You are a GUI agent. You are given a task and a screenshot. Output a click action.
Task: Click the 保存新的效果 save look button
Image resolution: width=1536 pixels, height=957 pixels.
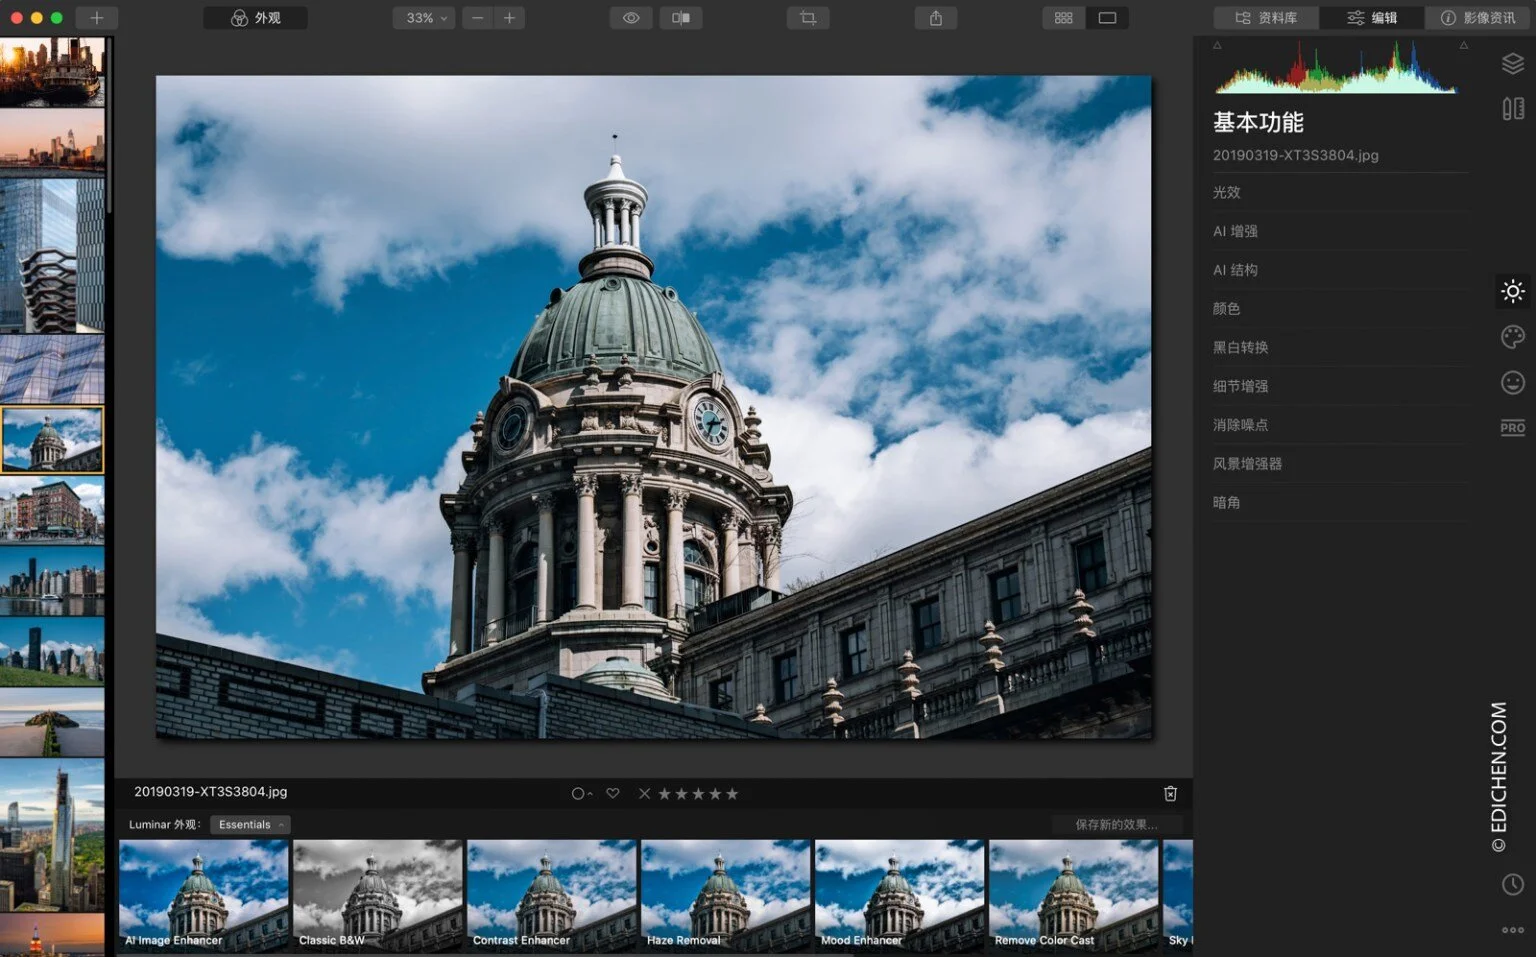point(1116,825)
